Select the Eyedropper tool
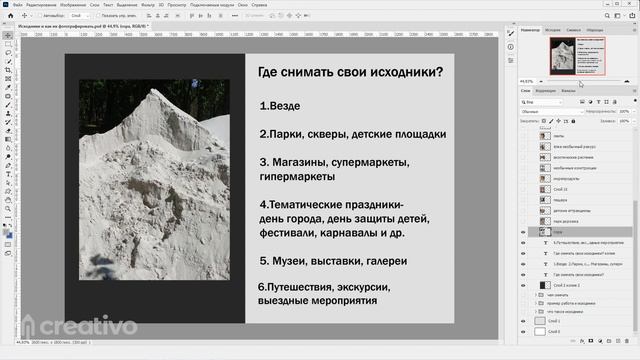The height and width of the screenshot is (360, 640). tap(8, 87)
